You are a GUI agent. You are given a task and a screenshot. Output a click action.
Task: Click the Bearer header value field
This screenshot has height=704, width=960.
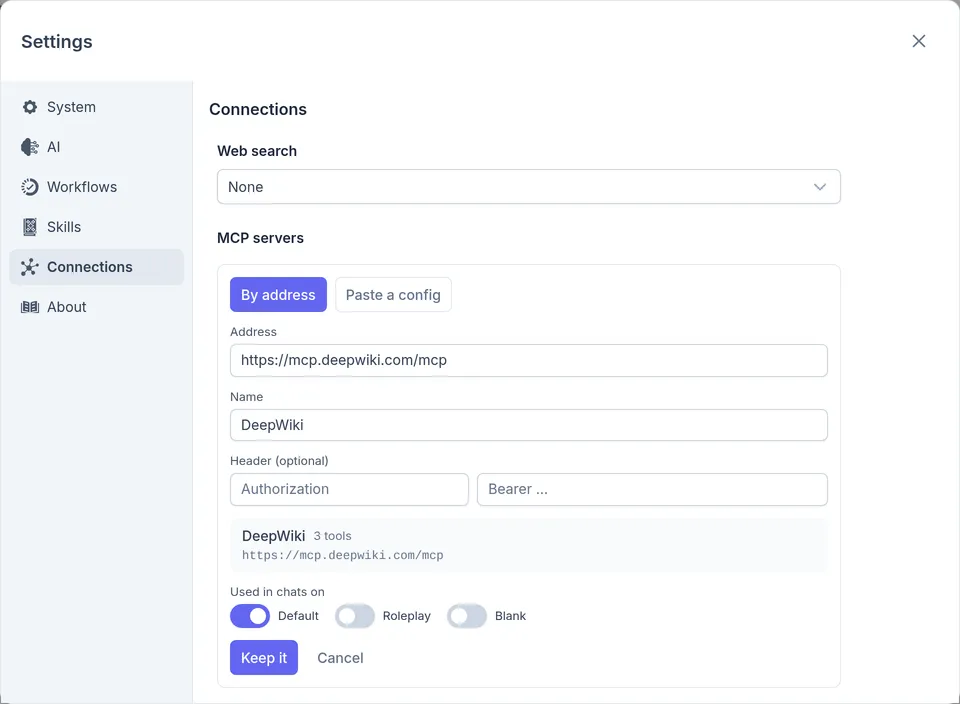[x=652, y=489]
